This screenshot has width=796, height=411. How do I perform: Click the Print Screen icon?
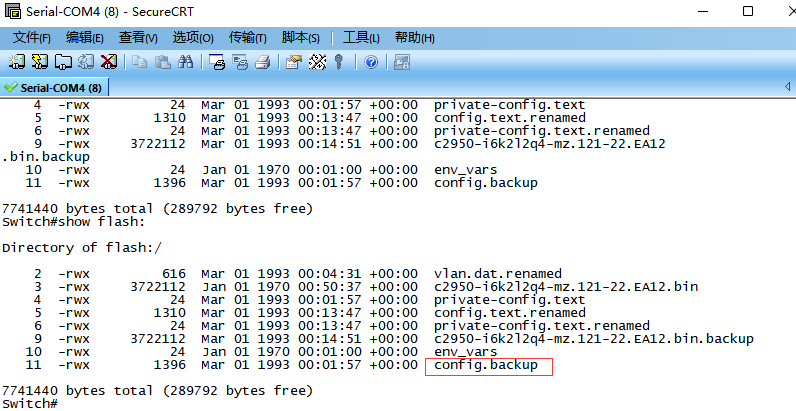point(217,62)
